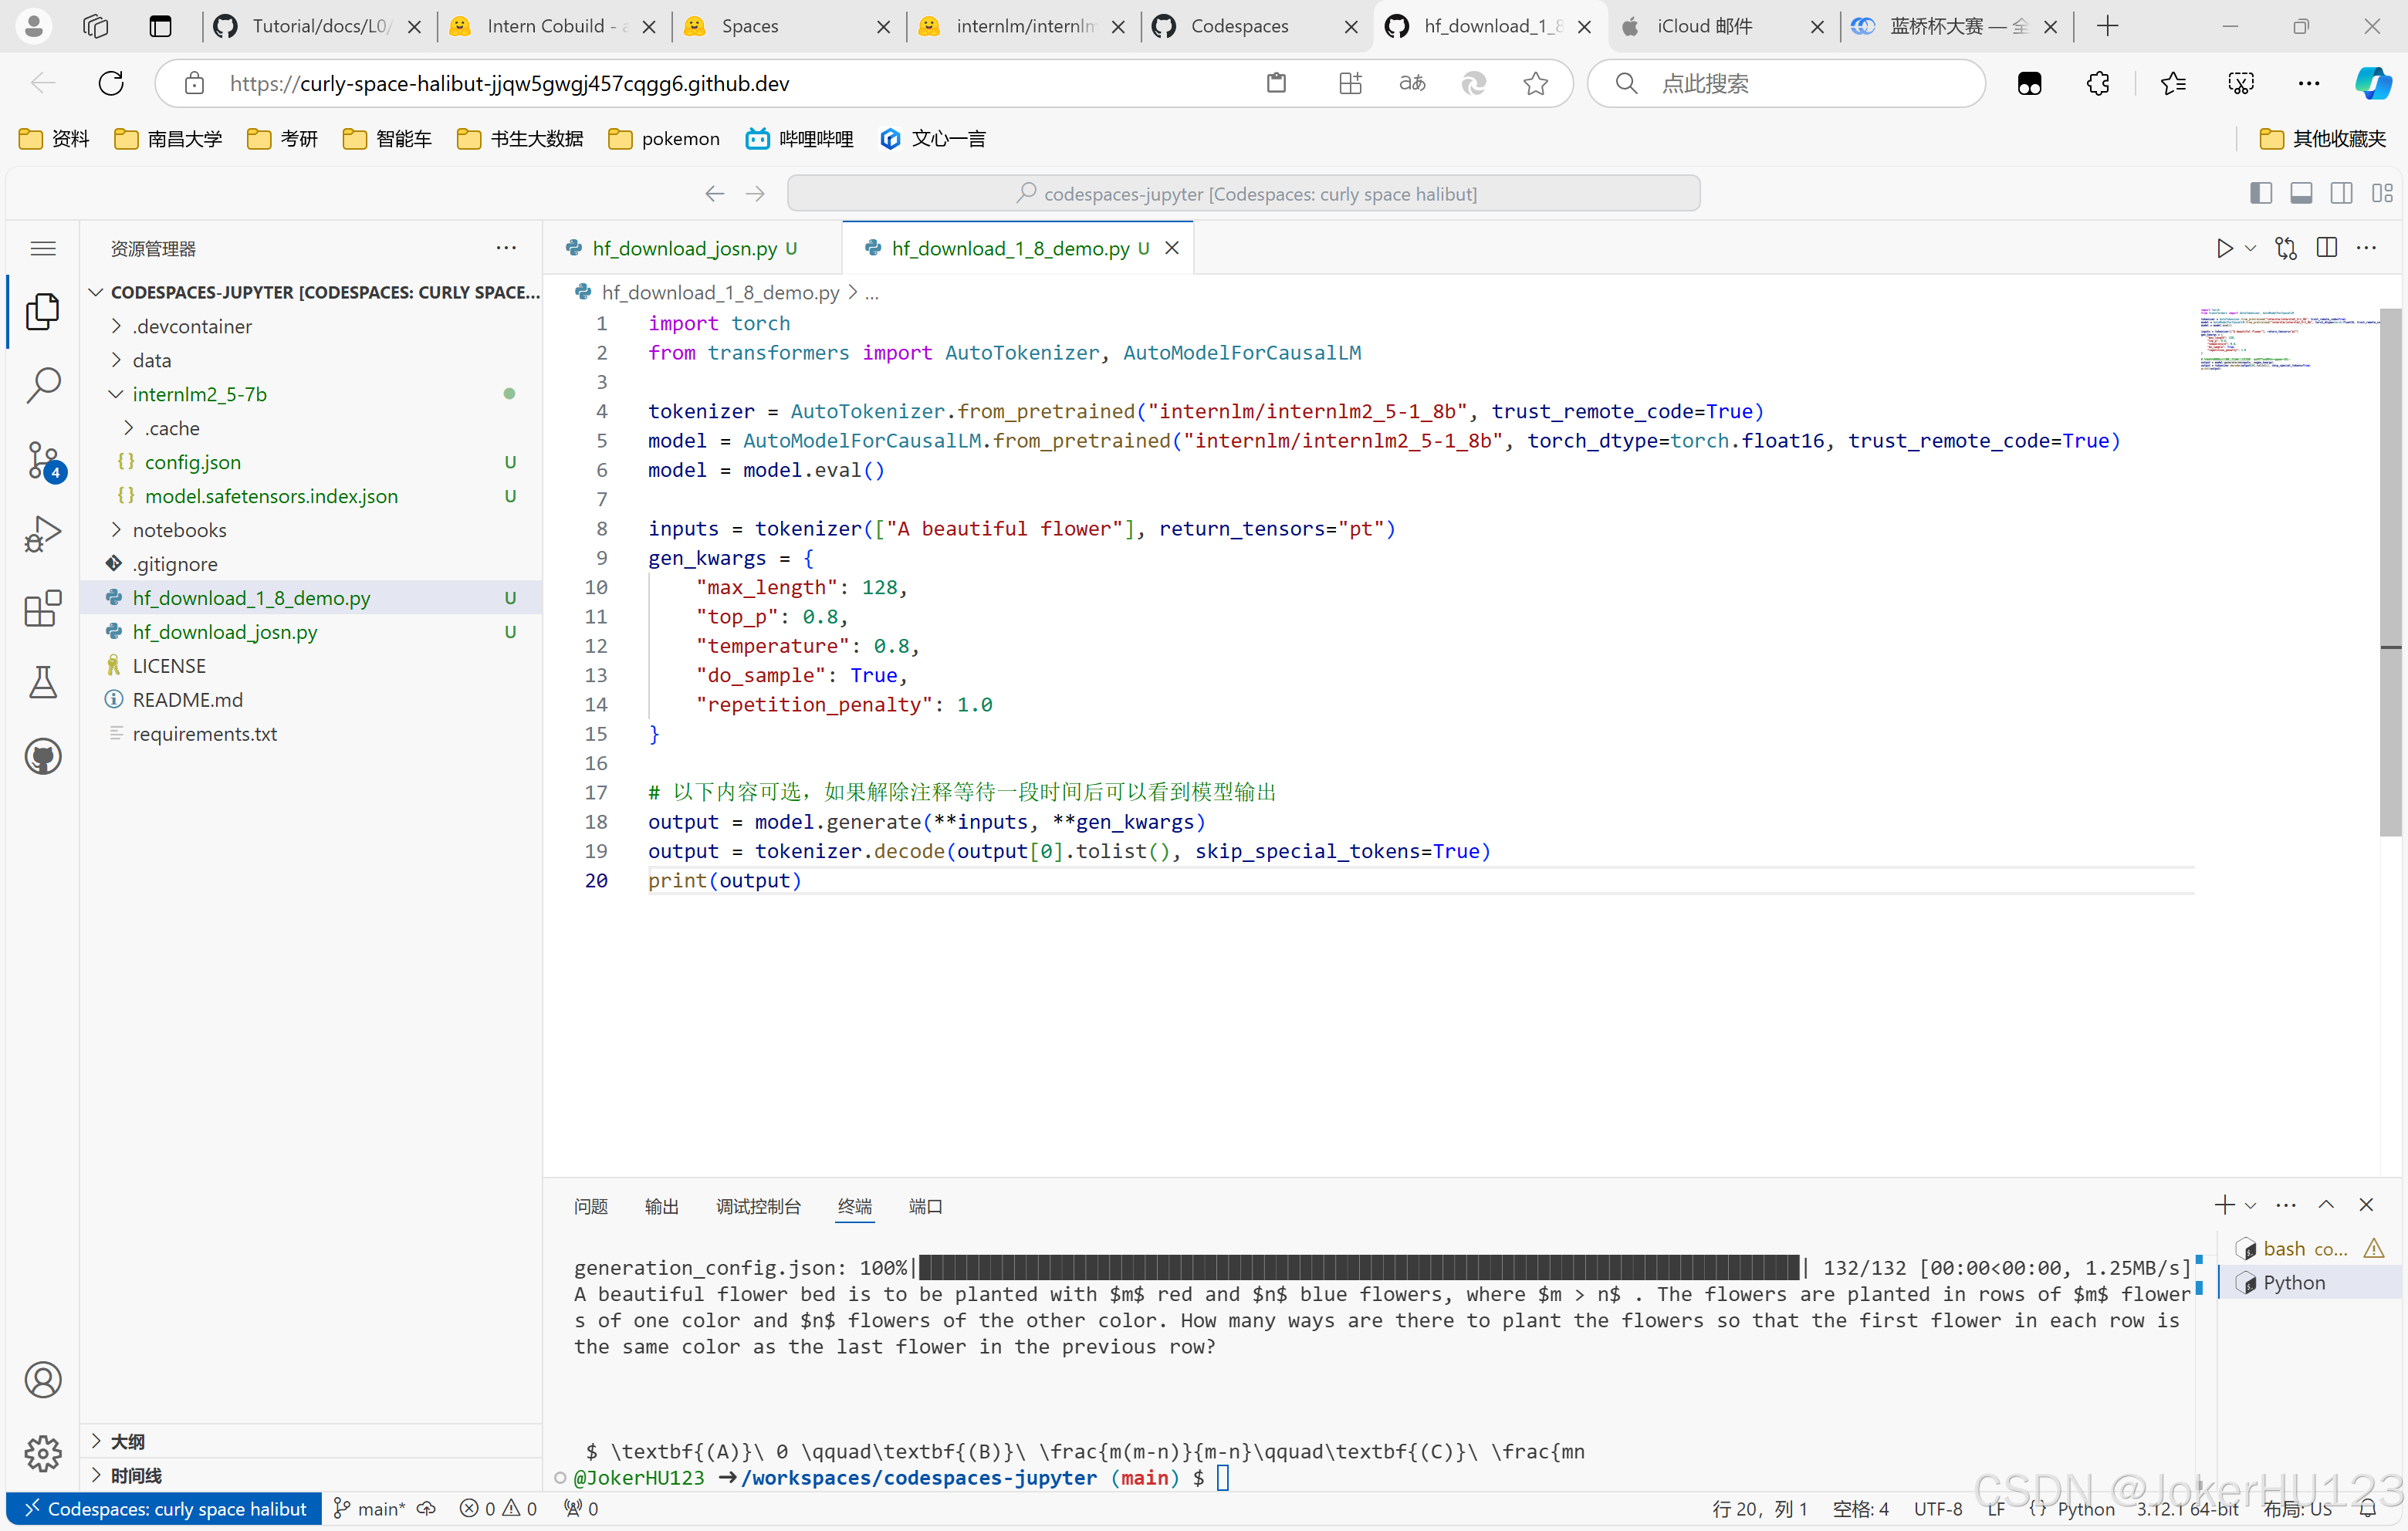Open the Extensions view icon

[43, 608]
